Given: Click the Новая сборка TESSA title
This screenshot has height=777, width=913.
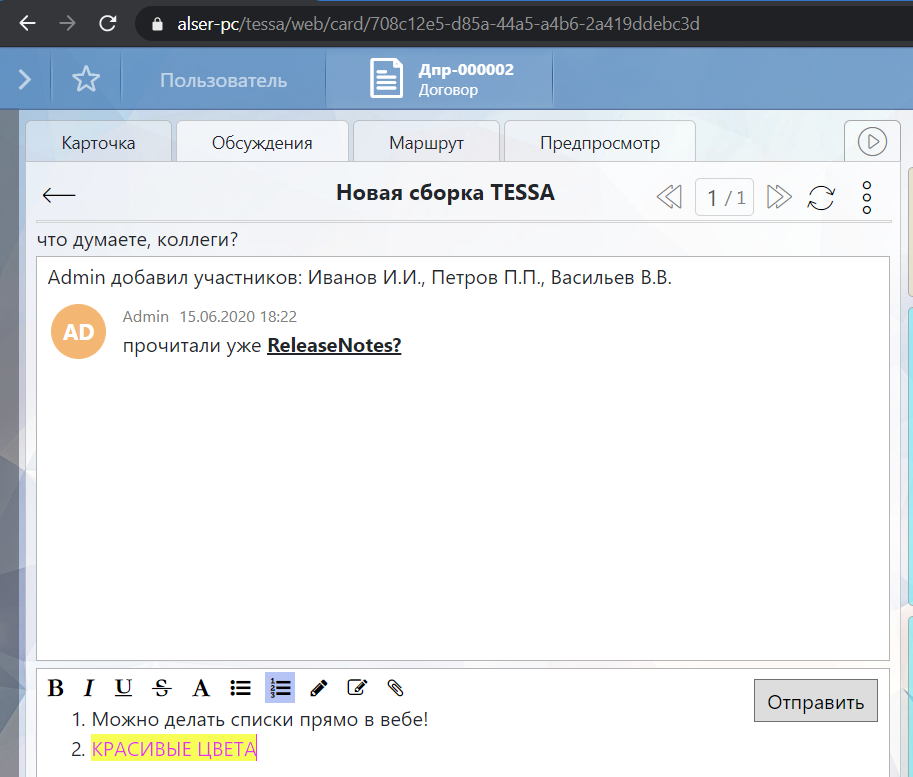Looking at the screenshot, I should coord(445,193).
